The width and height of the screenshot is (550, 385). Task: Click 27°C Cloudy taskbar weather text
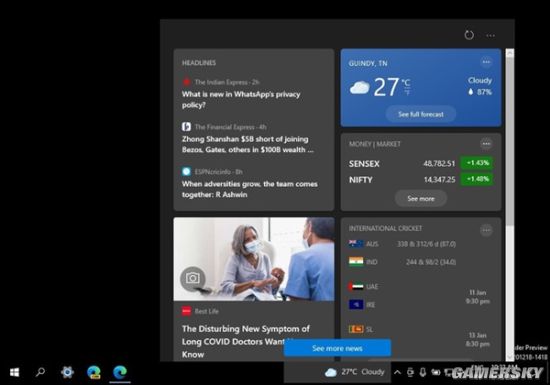click(363, 372)
